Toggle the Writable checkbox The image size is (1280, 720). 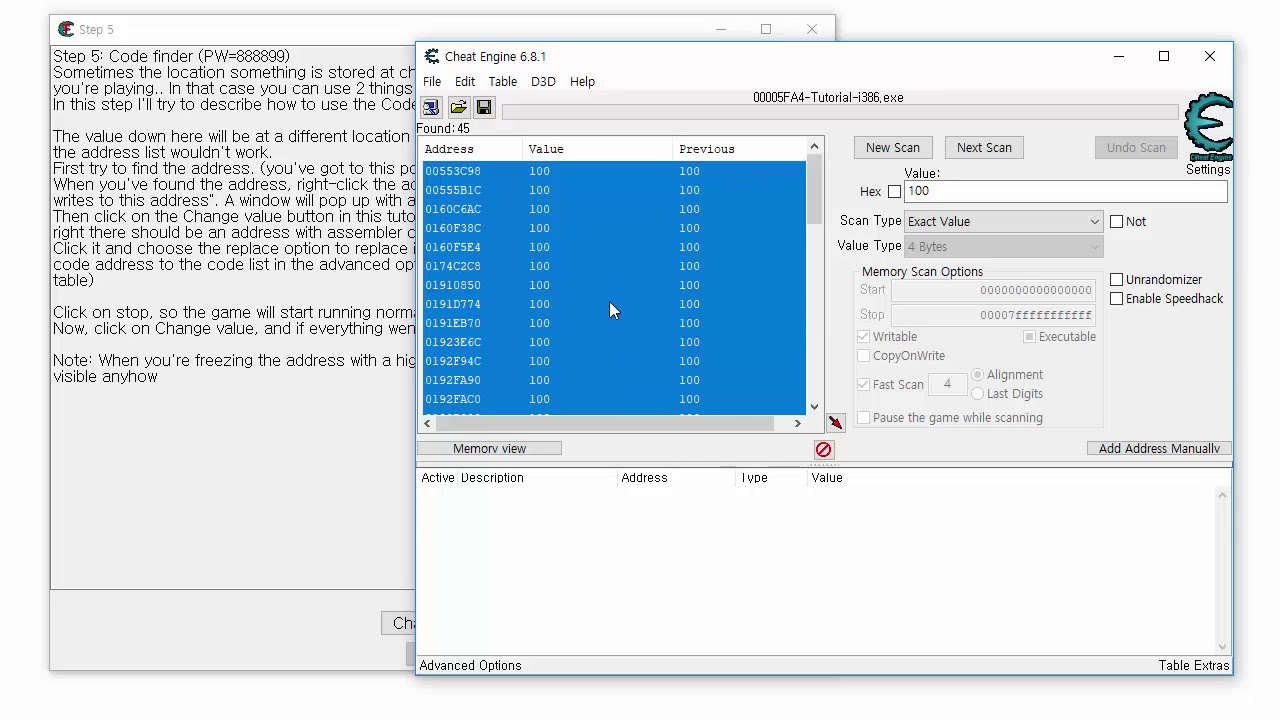click(x=864, y=337)
